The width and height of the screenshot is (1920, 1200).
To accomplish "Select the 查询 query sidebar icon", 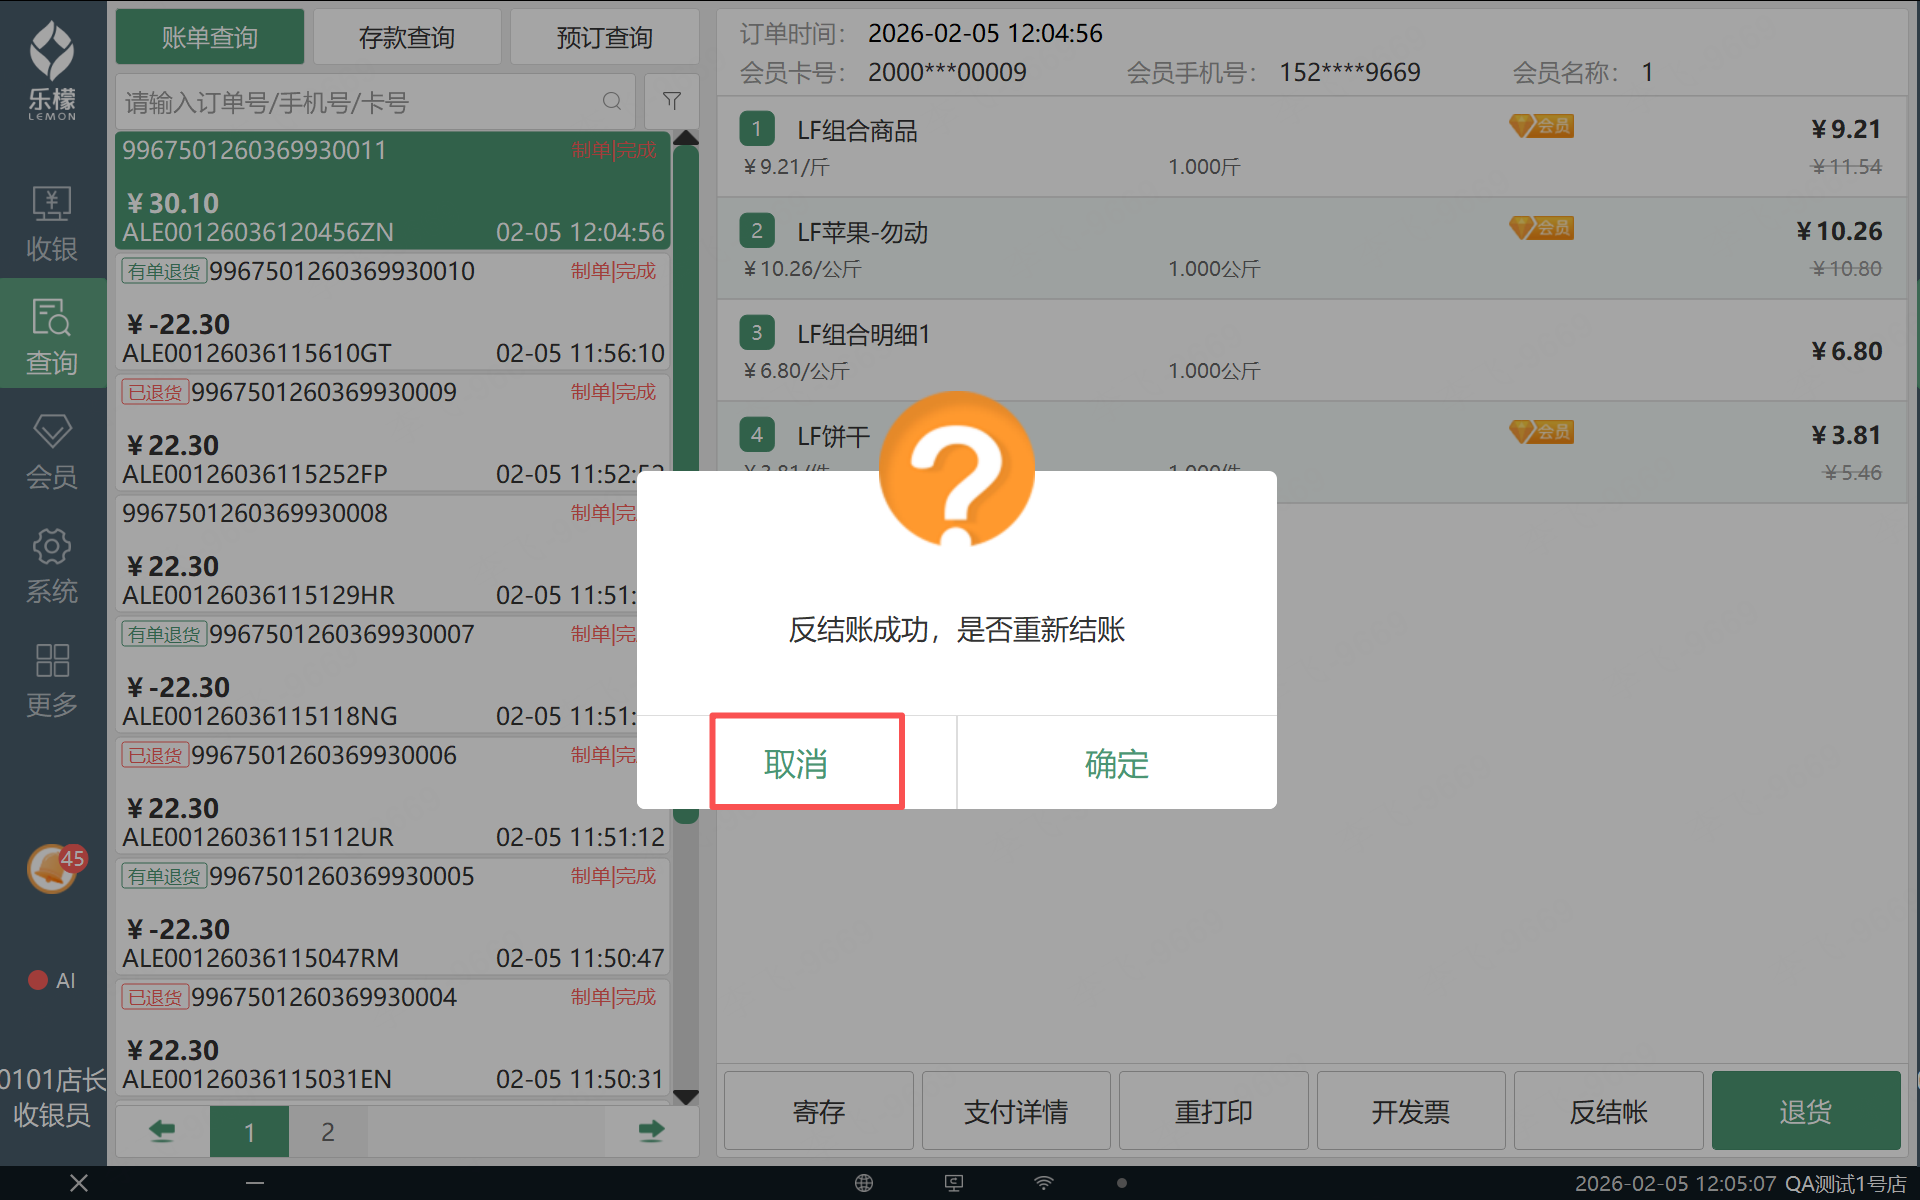I will [x=52, y=335].
